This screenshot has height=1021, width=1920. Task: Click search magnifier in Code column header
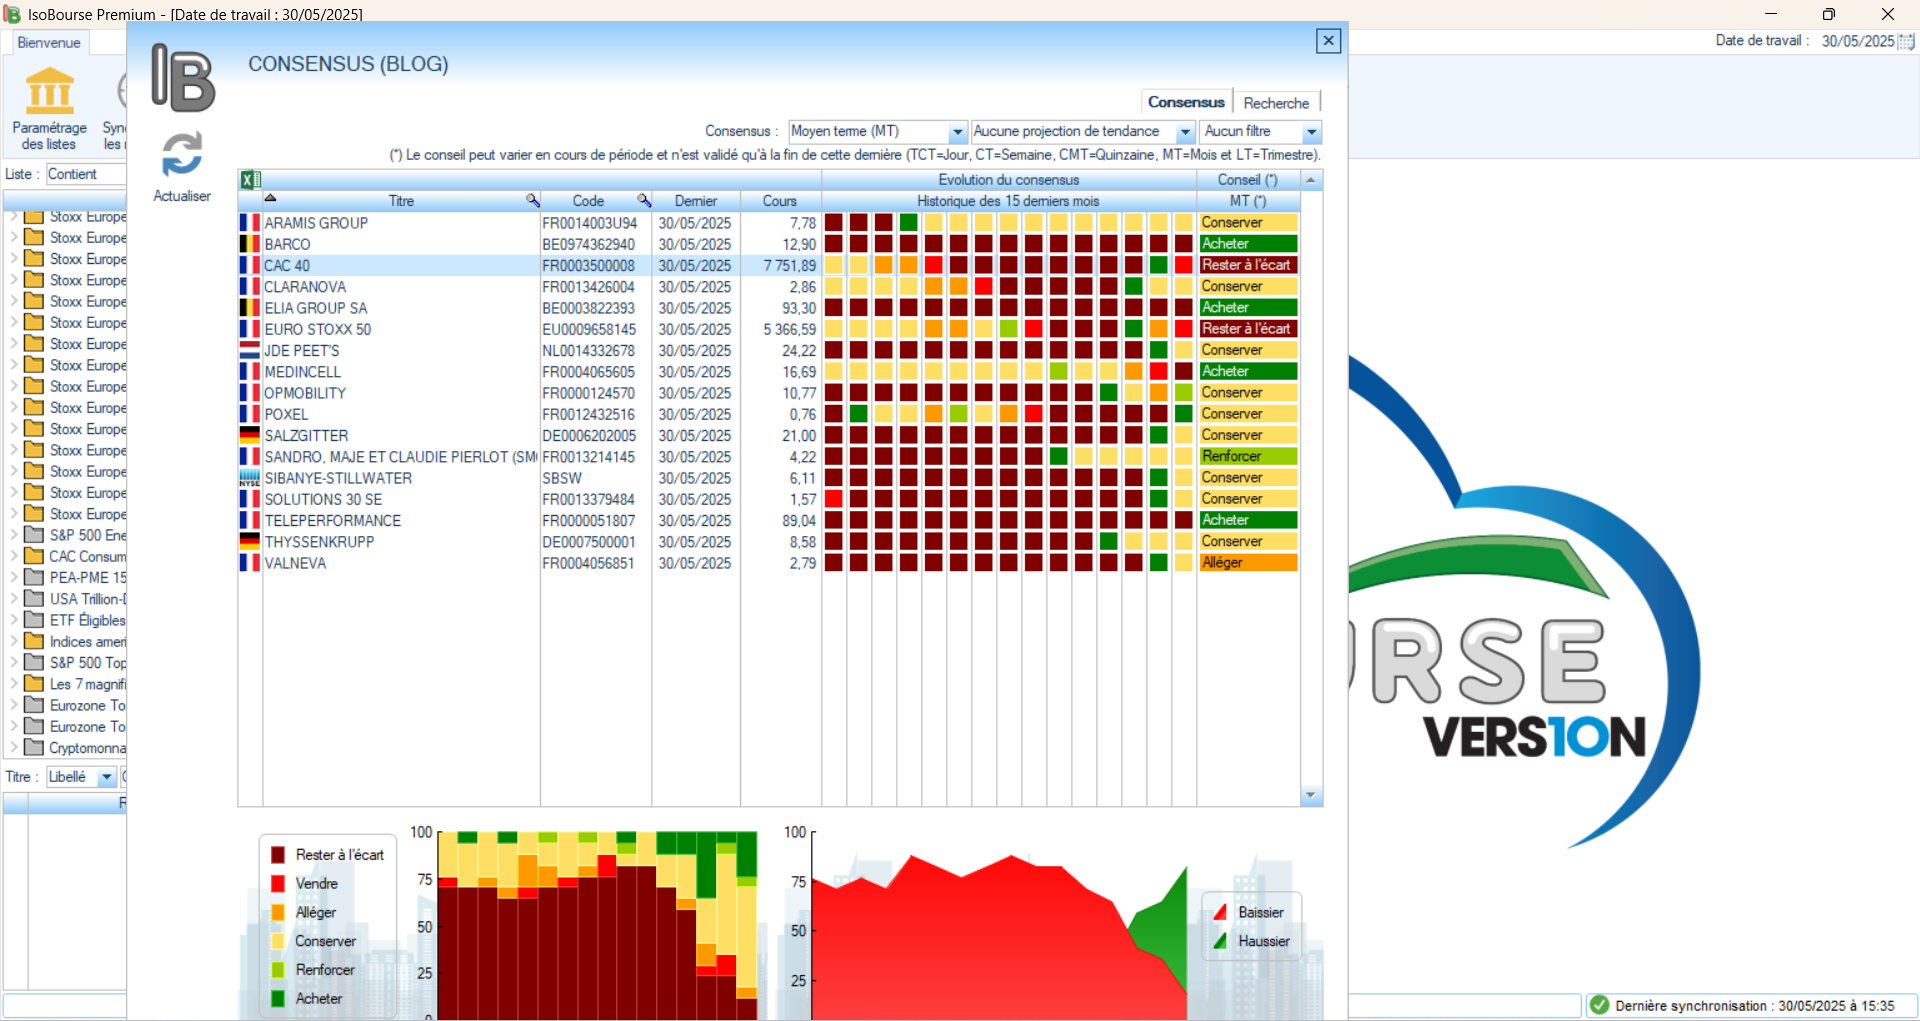coord(644,201)
